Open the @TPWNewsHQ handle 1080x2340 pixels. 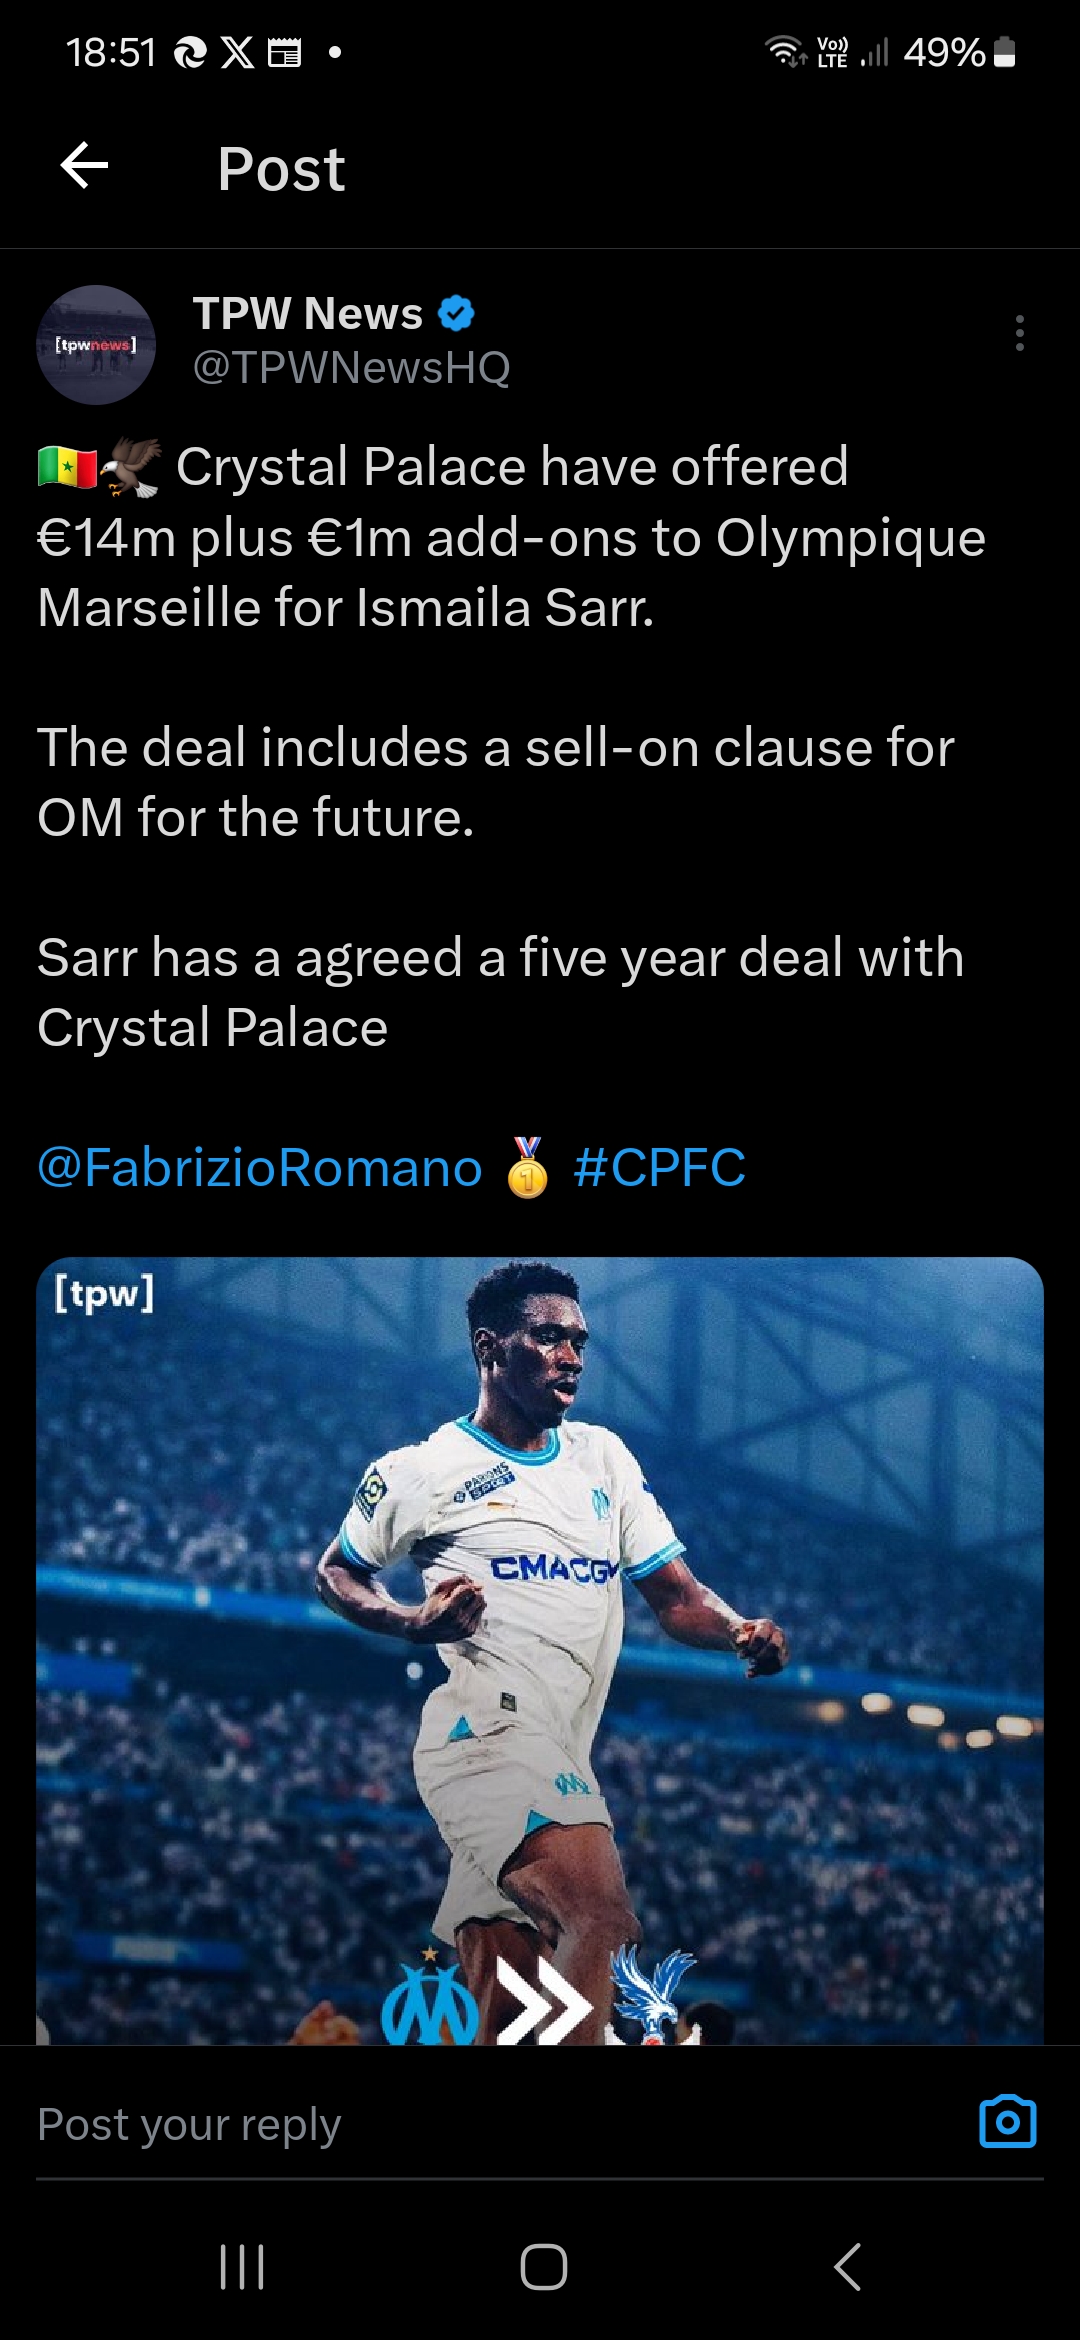(x=351, y=368)
